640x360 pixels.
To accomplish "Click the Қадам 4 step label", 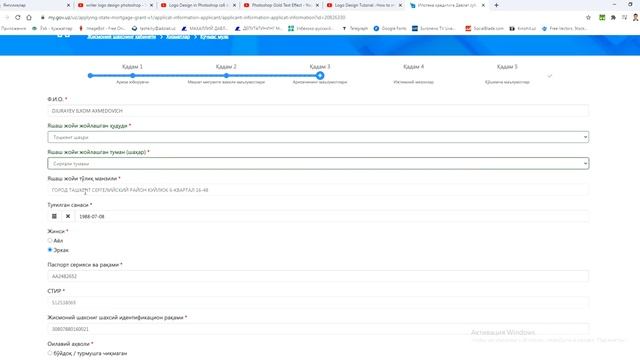I will coord(413,67).
